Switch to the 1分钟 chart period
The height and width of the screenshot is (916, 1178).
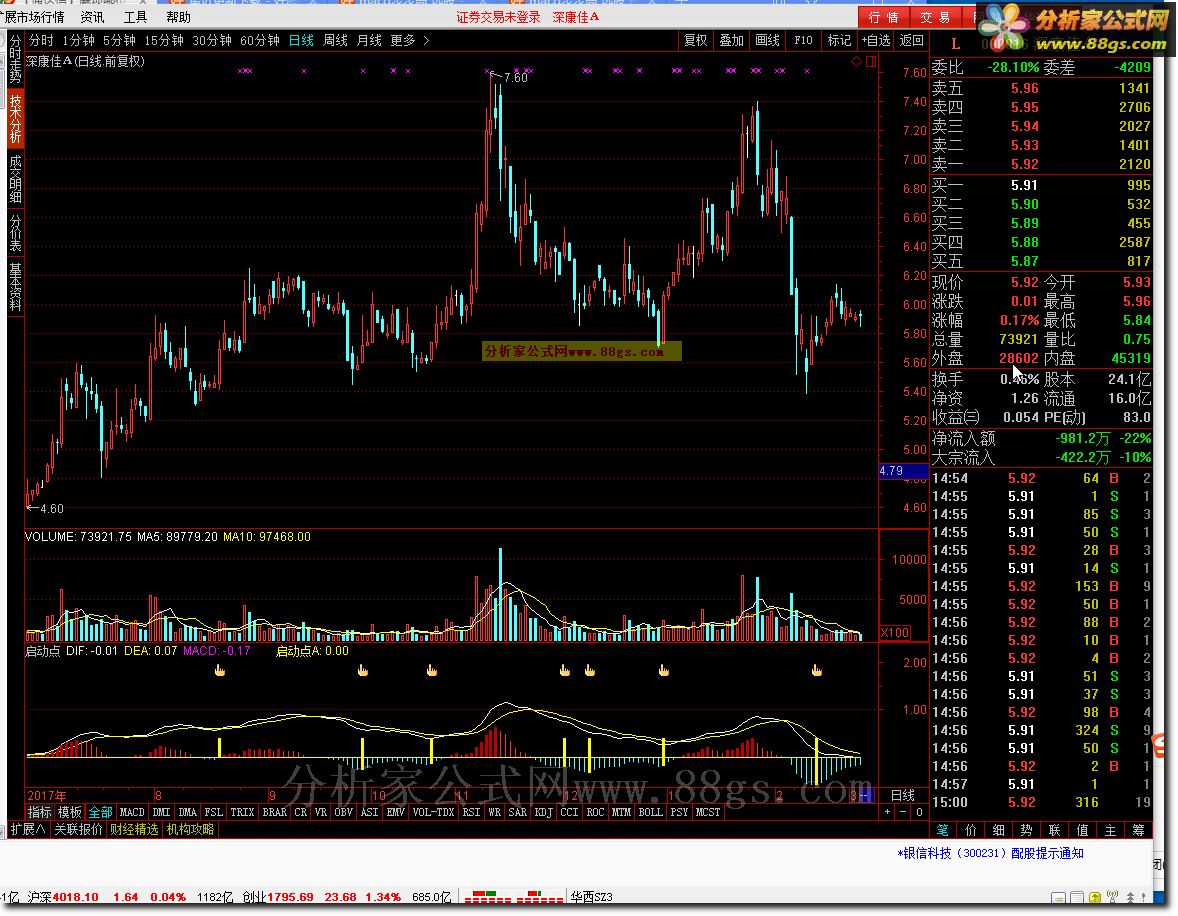pyautogui.click(x=78, y=40)
